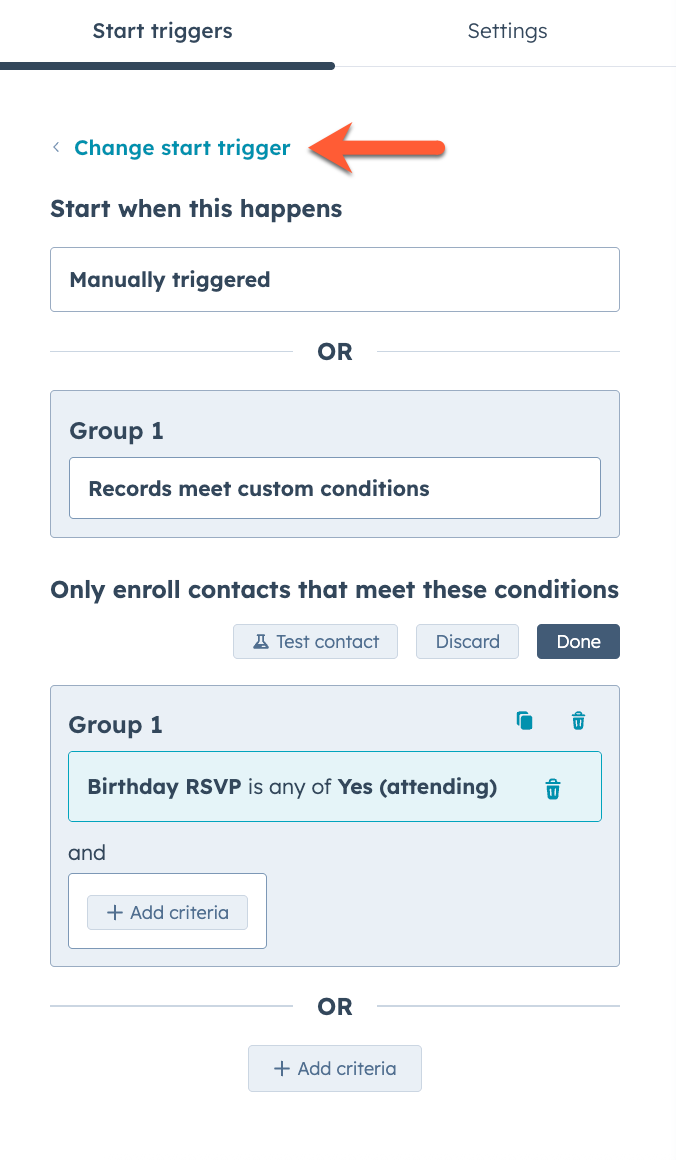The width and height of the screenshot is (676, 1160).
Task: Open the Manually triggered trigger for editing
Action: (x=334, y=280)
